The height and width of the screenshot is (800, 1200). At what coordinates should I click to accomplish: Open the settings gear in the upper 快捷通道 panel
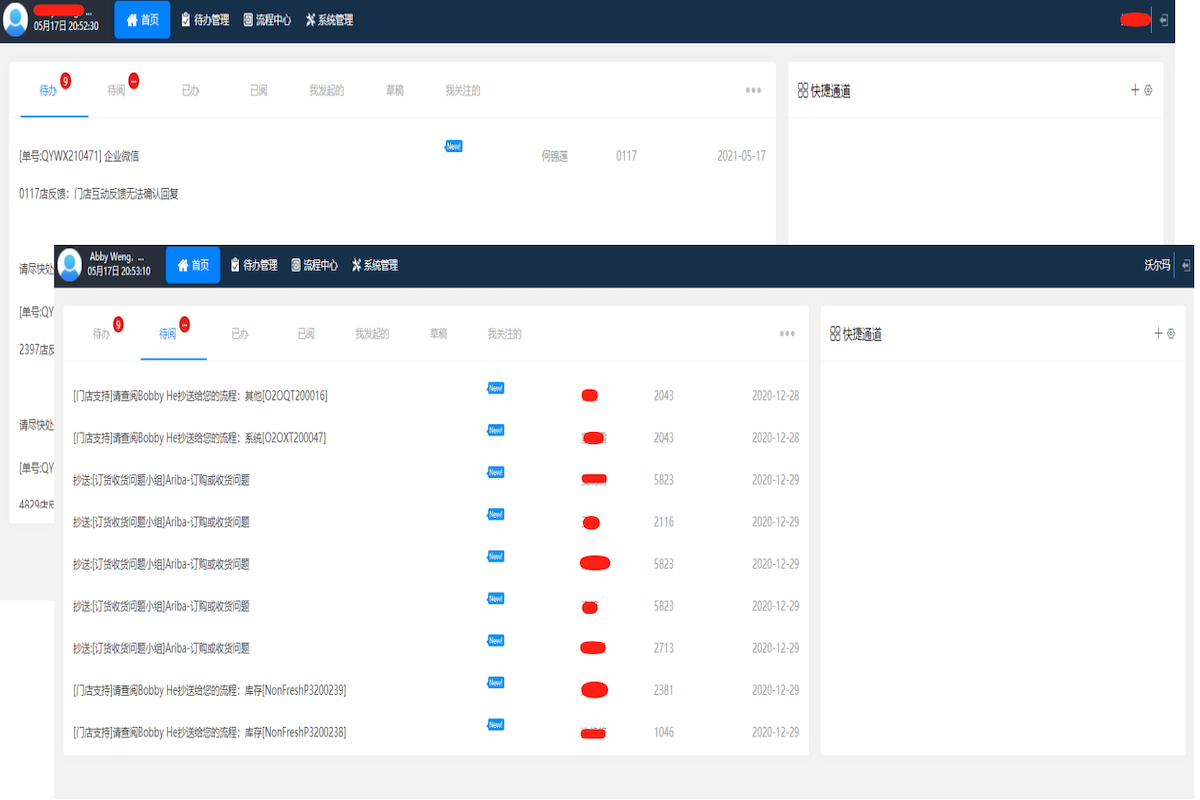tap(1148, 90)
